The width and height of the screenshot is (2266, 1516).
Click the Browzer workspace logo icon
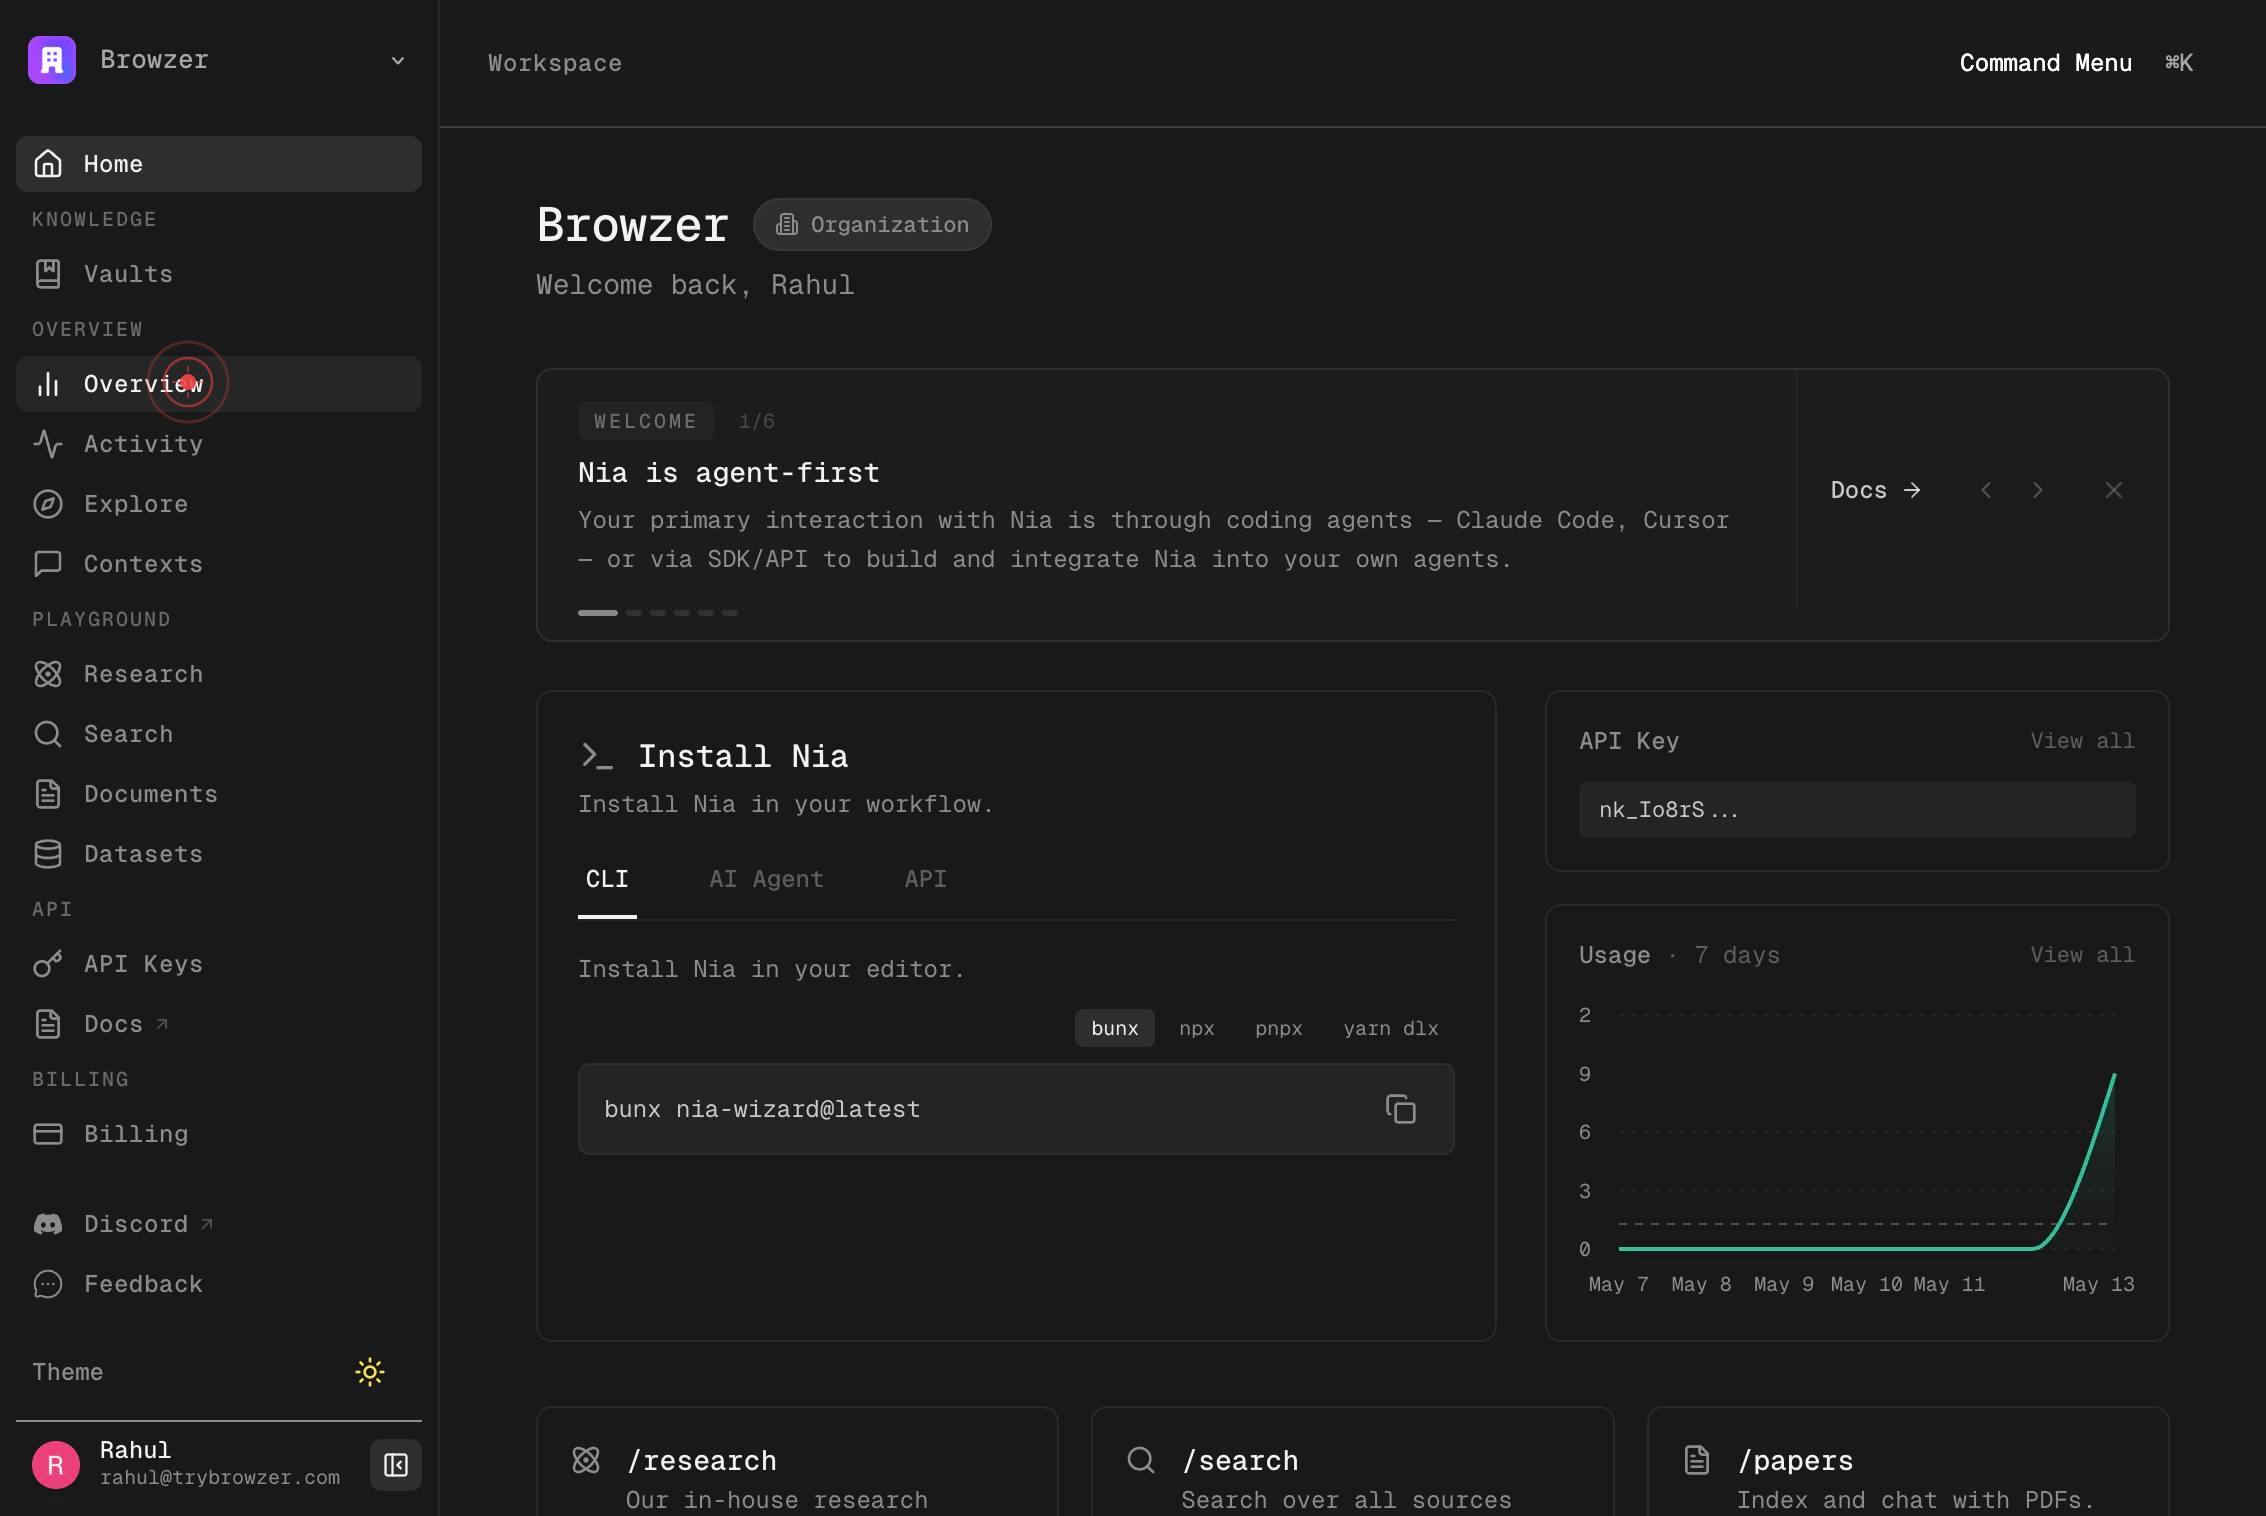(52, 60)
